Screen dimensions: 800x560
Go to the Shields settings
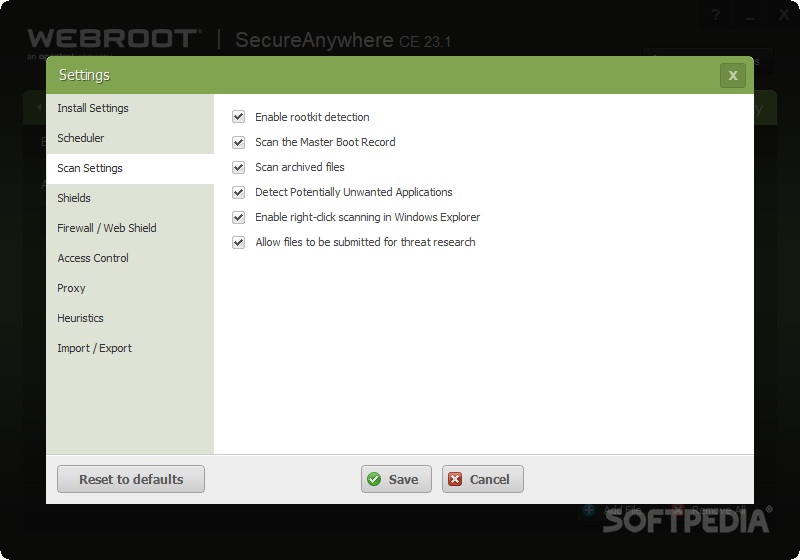point(130,198)
